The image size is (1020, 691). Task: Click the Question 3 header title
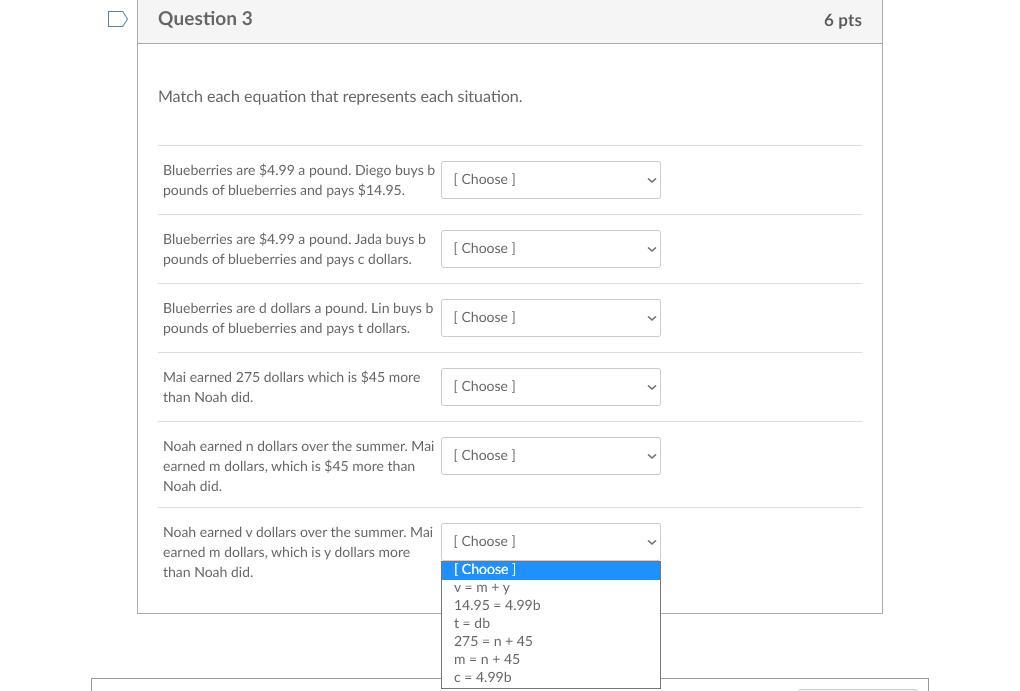coord(205,19)
